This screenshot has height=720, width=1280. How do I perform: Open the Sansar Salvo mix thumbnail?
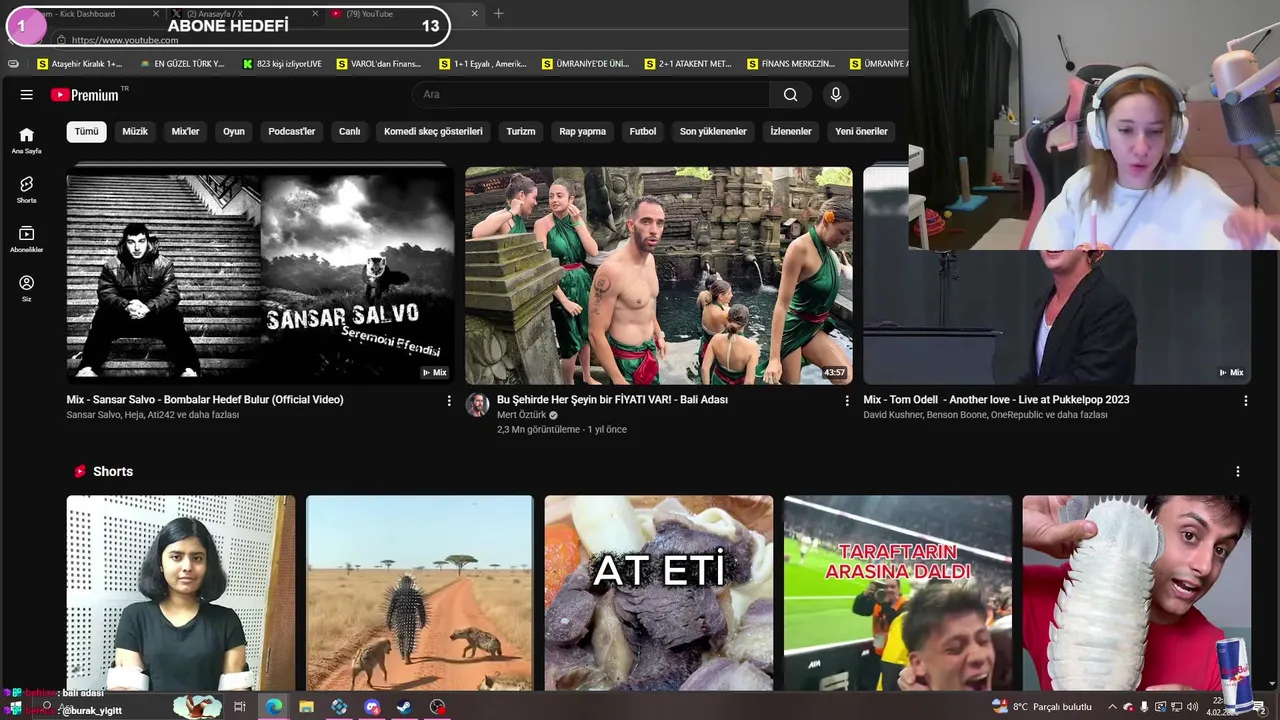pyautogui.click(x=260, y=275)
